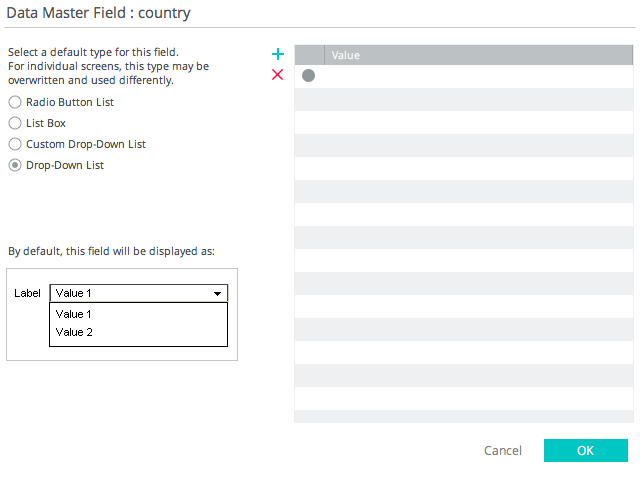Click the Value column header

[478, 55]
